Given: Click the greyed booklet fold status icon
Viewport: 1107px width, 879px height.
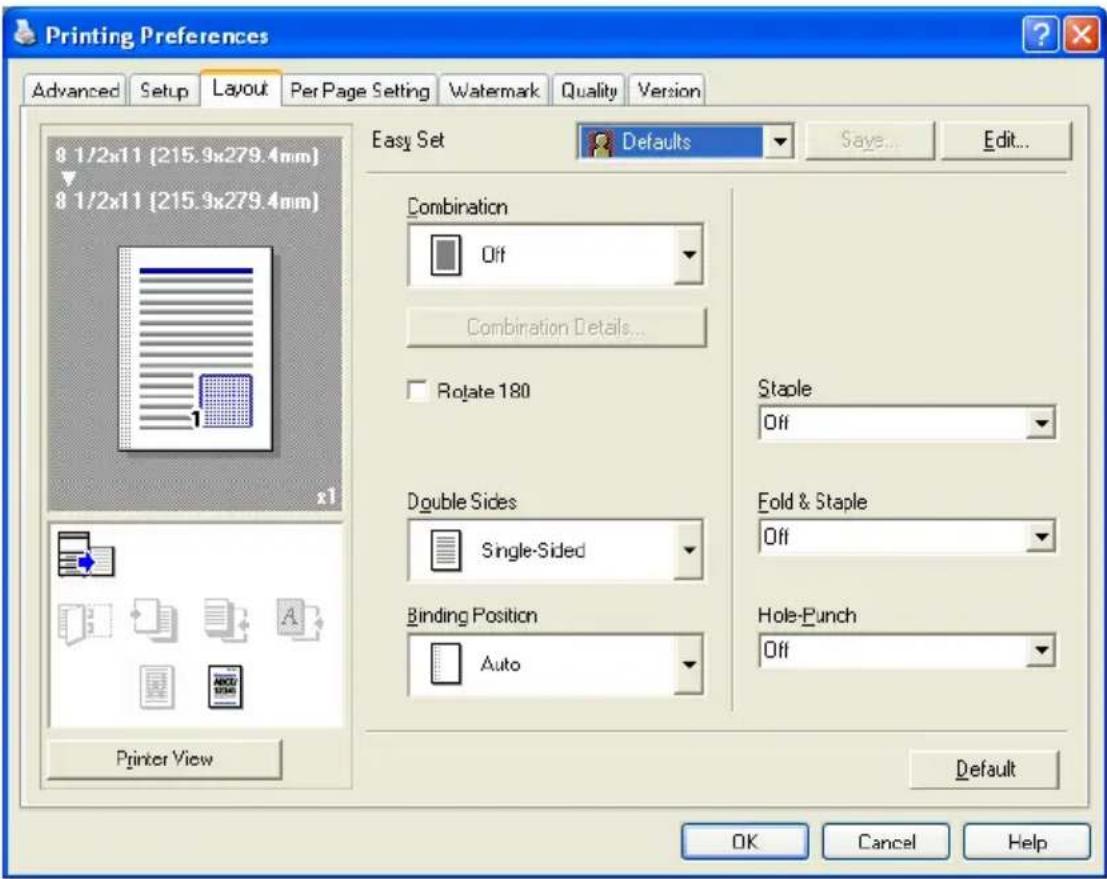Looking at the screenshot, I should coord(85,623).
